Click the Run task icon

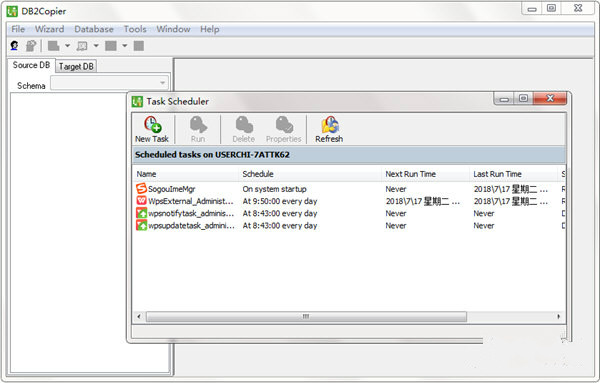click(x=198, y=124)
